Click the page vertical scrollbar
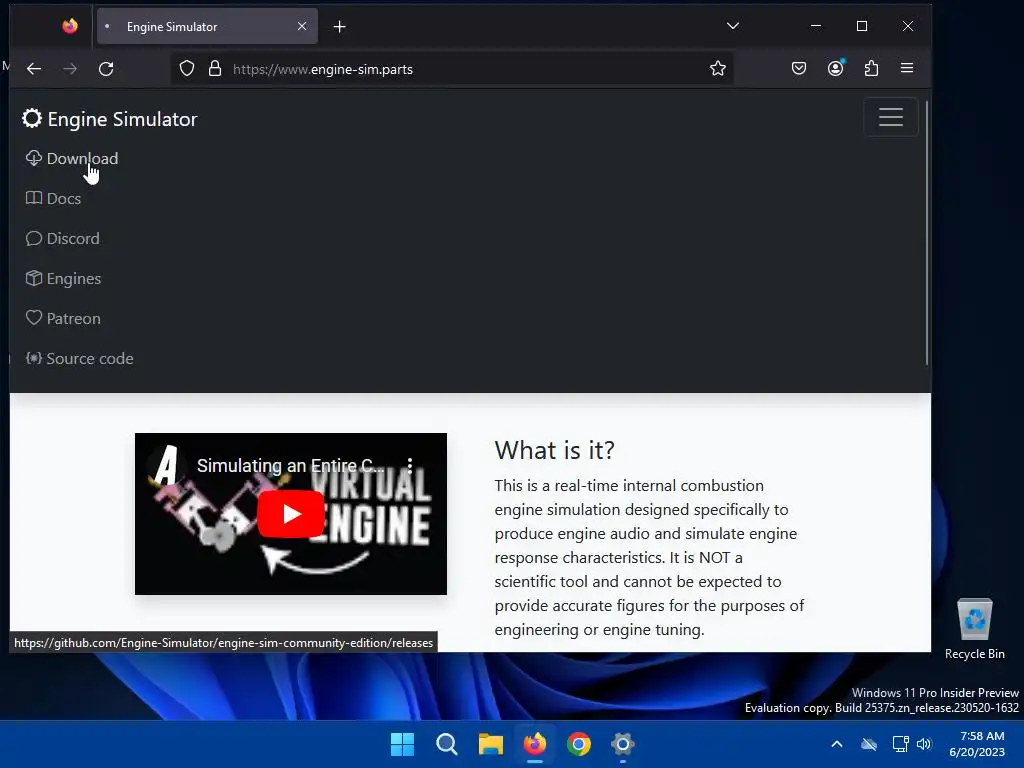Viewport: 1024px width, 768px height. pyautogui.click(x=927, y=233)
